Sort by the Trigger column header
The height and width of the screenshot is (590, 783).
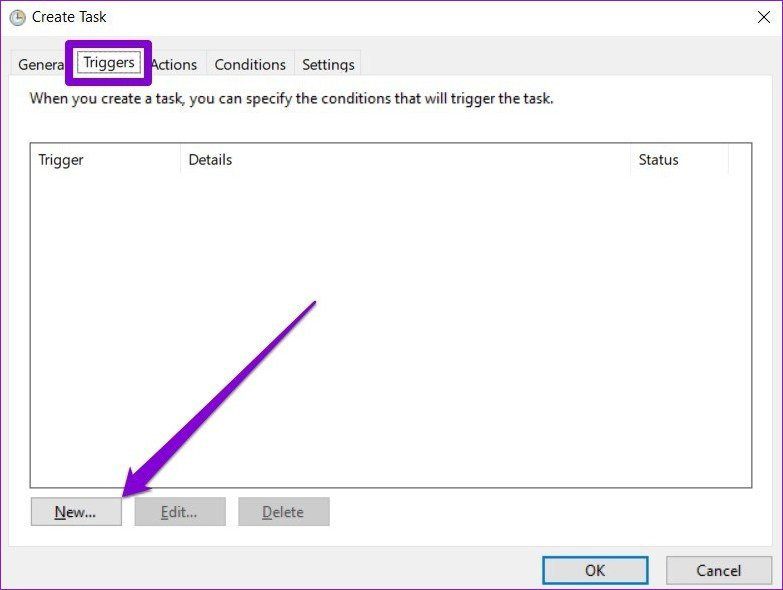coord(105,160)
